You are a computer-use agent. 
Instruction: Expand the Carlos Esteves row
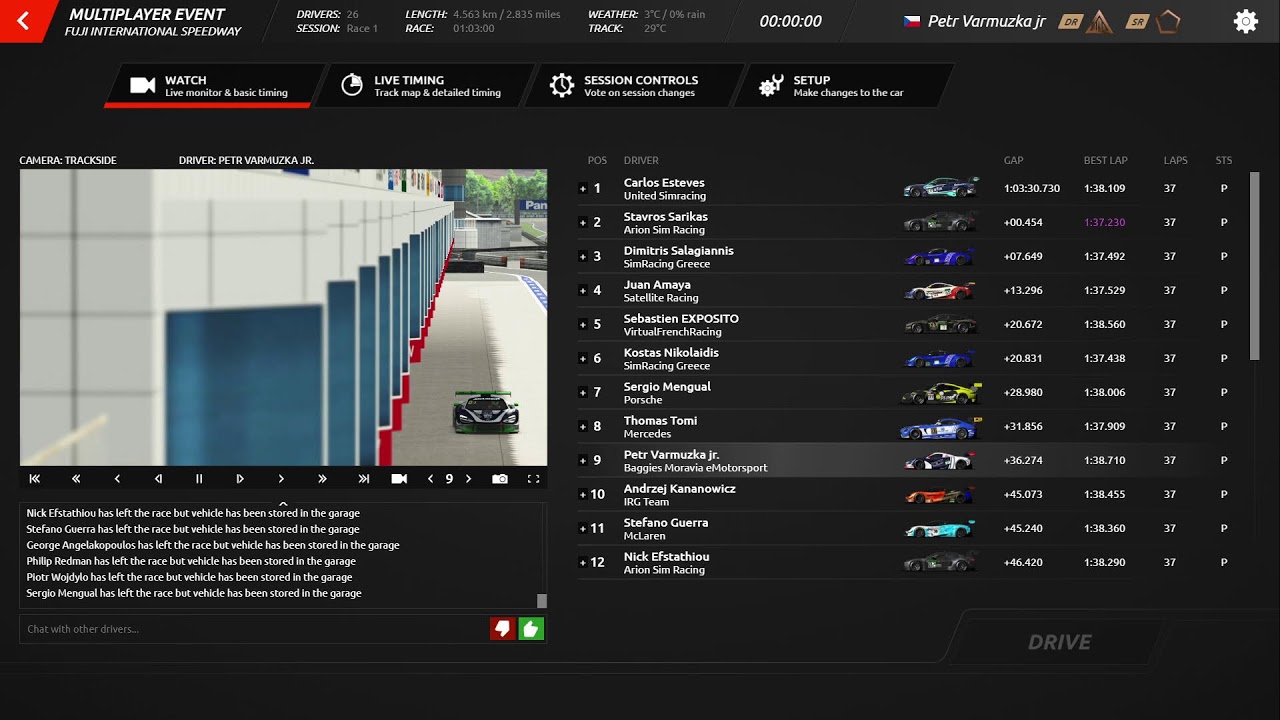click(583, 189)
